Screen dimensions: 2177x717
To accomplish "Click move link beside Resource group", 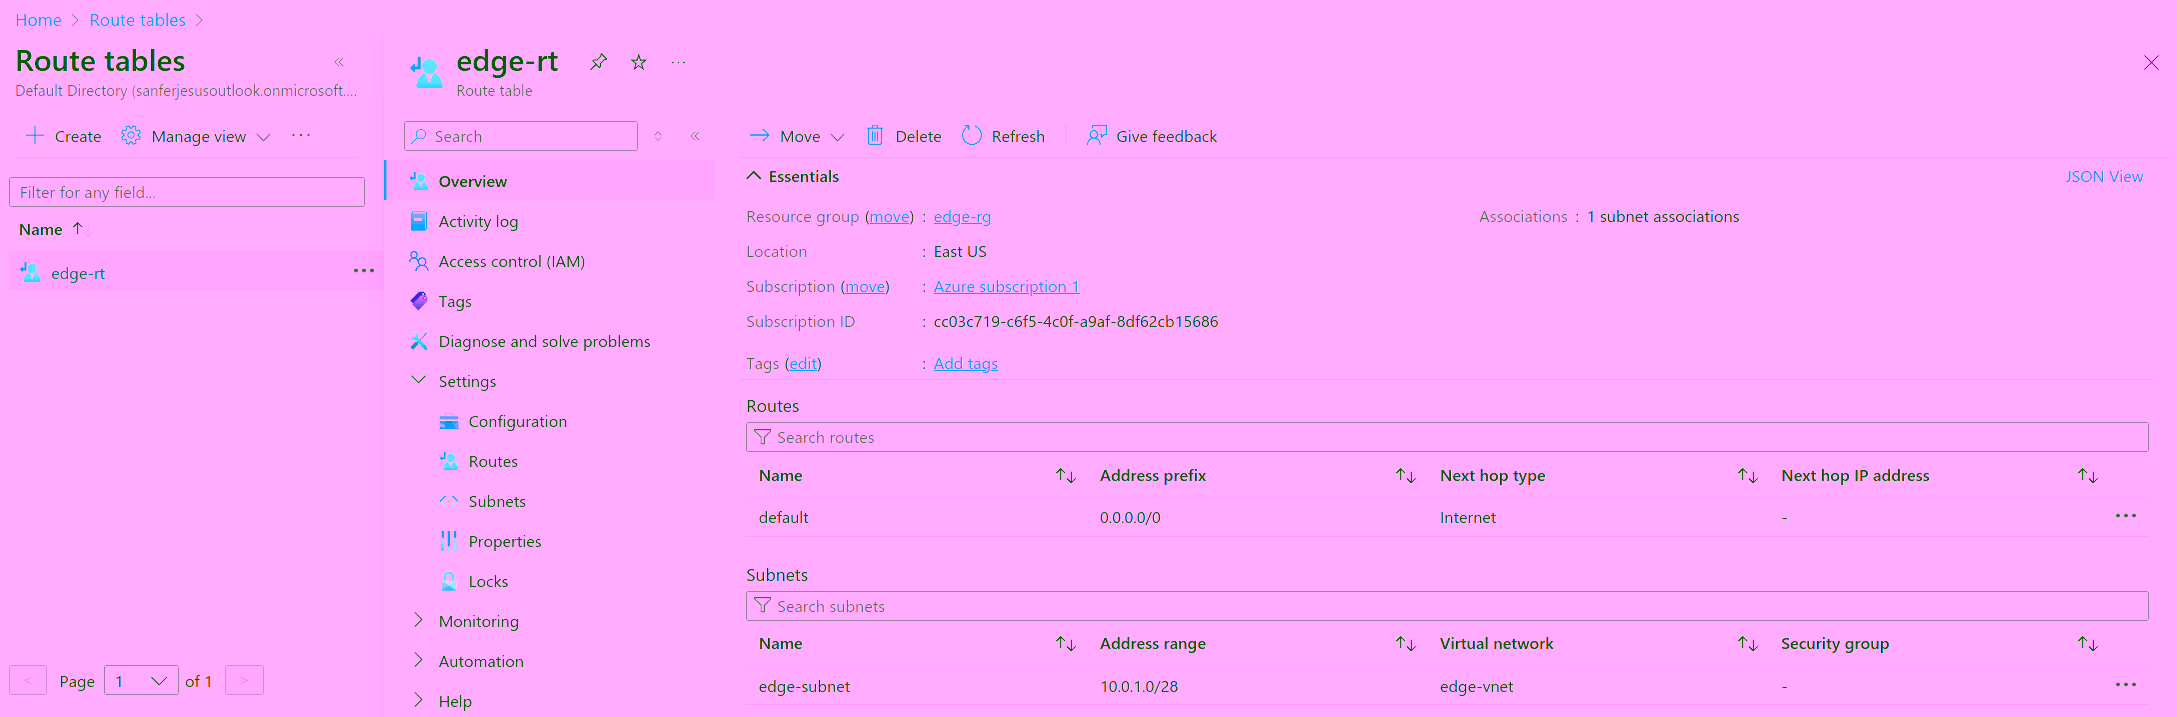I will (889, 216).
